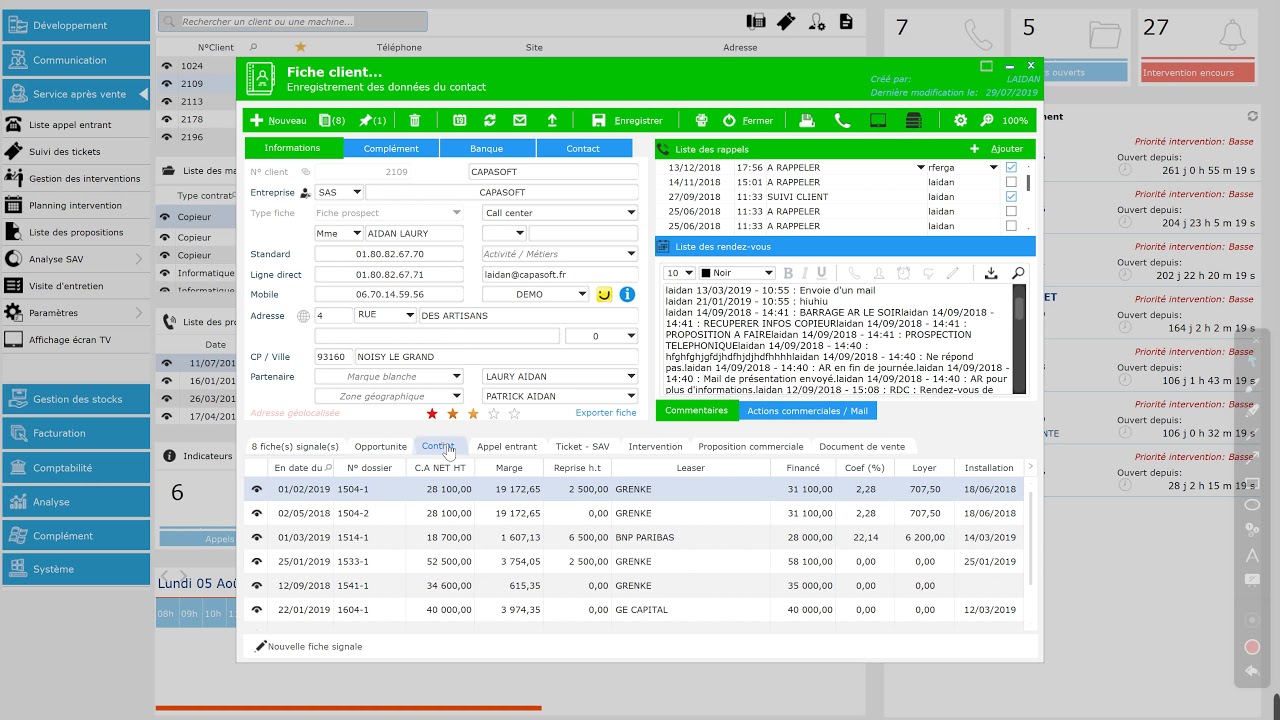Click the download icon in comment editor

point(991,273)
